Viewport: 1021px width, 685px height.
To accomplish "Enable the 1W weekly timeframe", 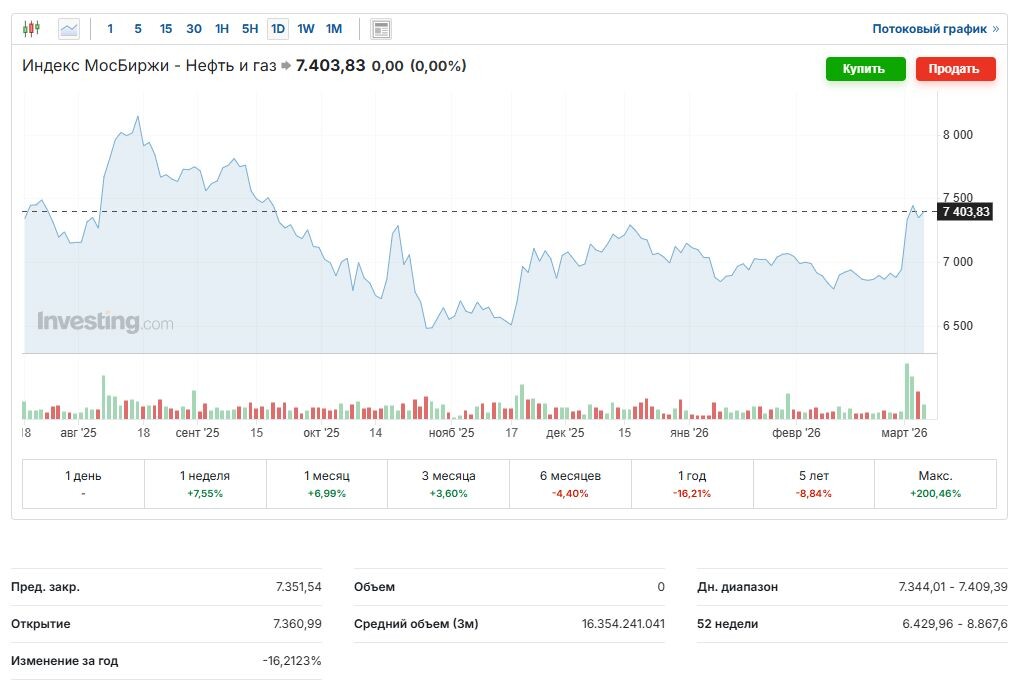I will pos(305,29).
